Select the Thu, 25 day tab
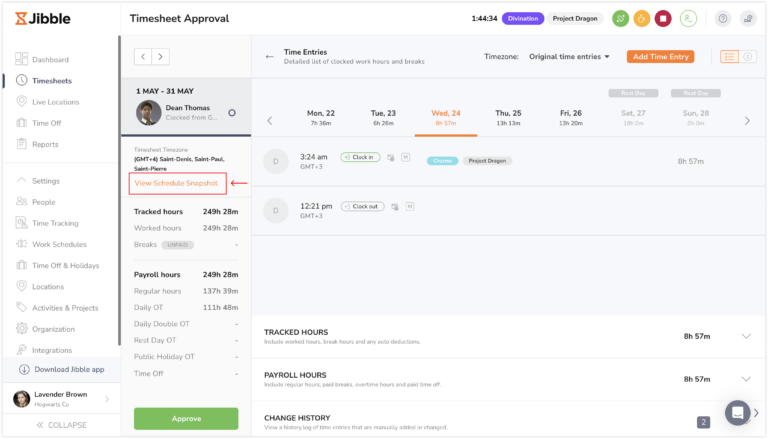 click(x=508, y=118)
